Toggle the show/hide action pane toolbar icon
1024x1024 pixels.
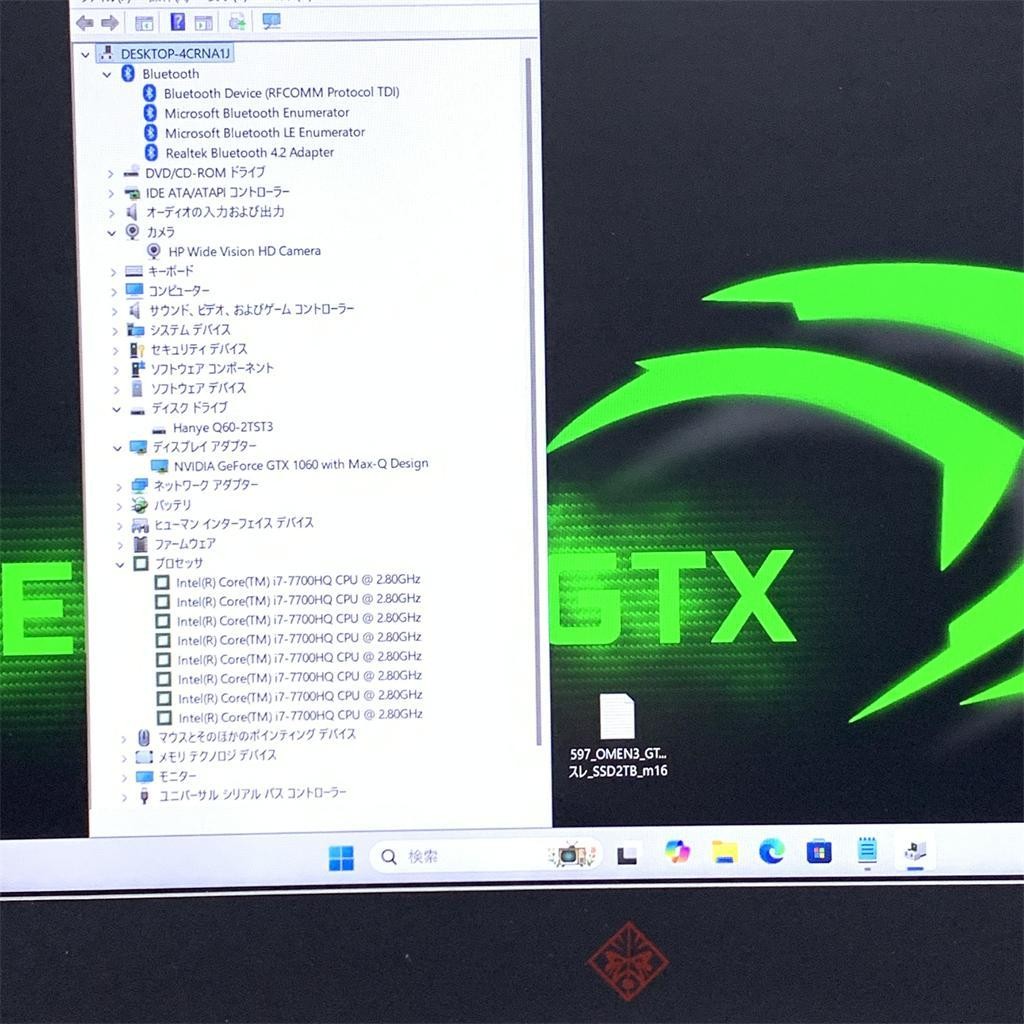pos(204,23)
